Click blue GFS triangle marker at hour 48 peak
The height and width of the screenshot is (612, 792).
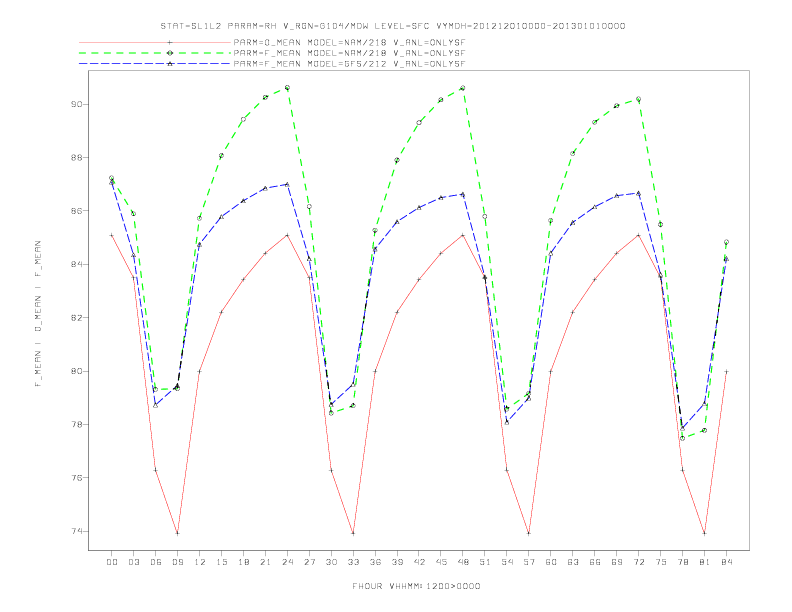[463, 194]
